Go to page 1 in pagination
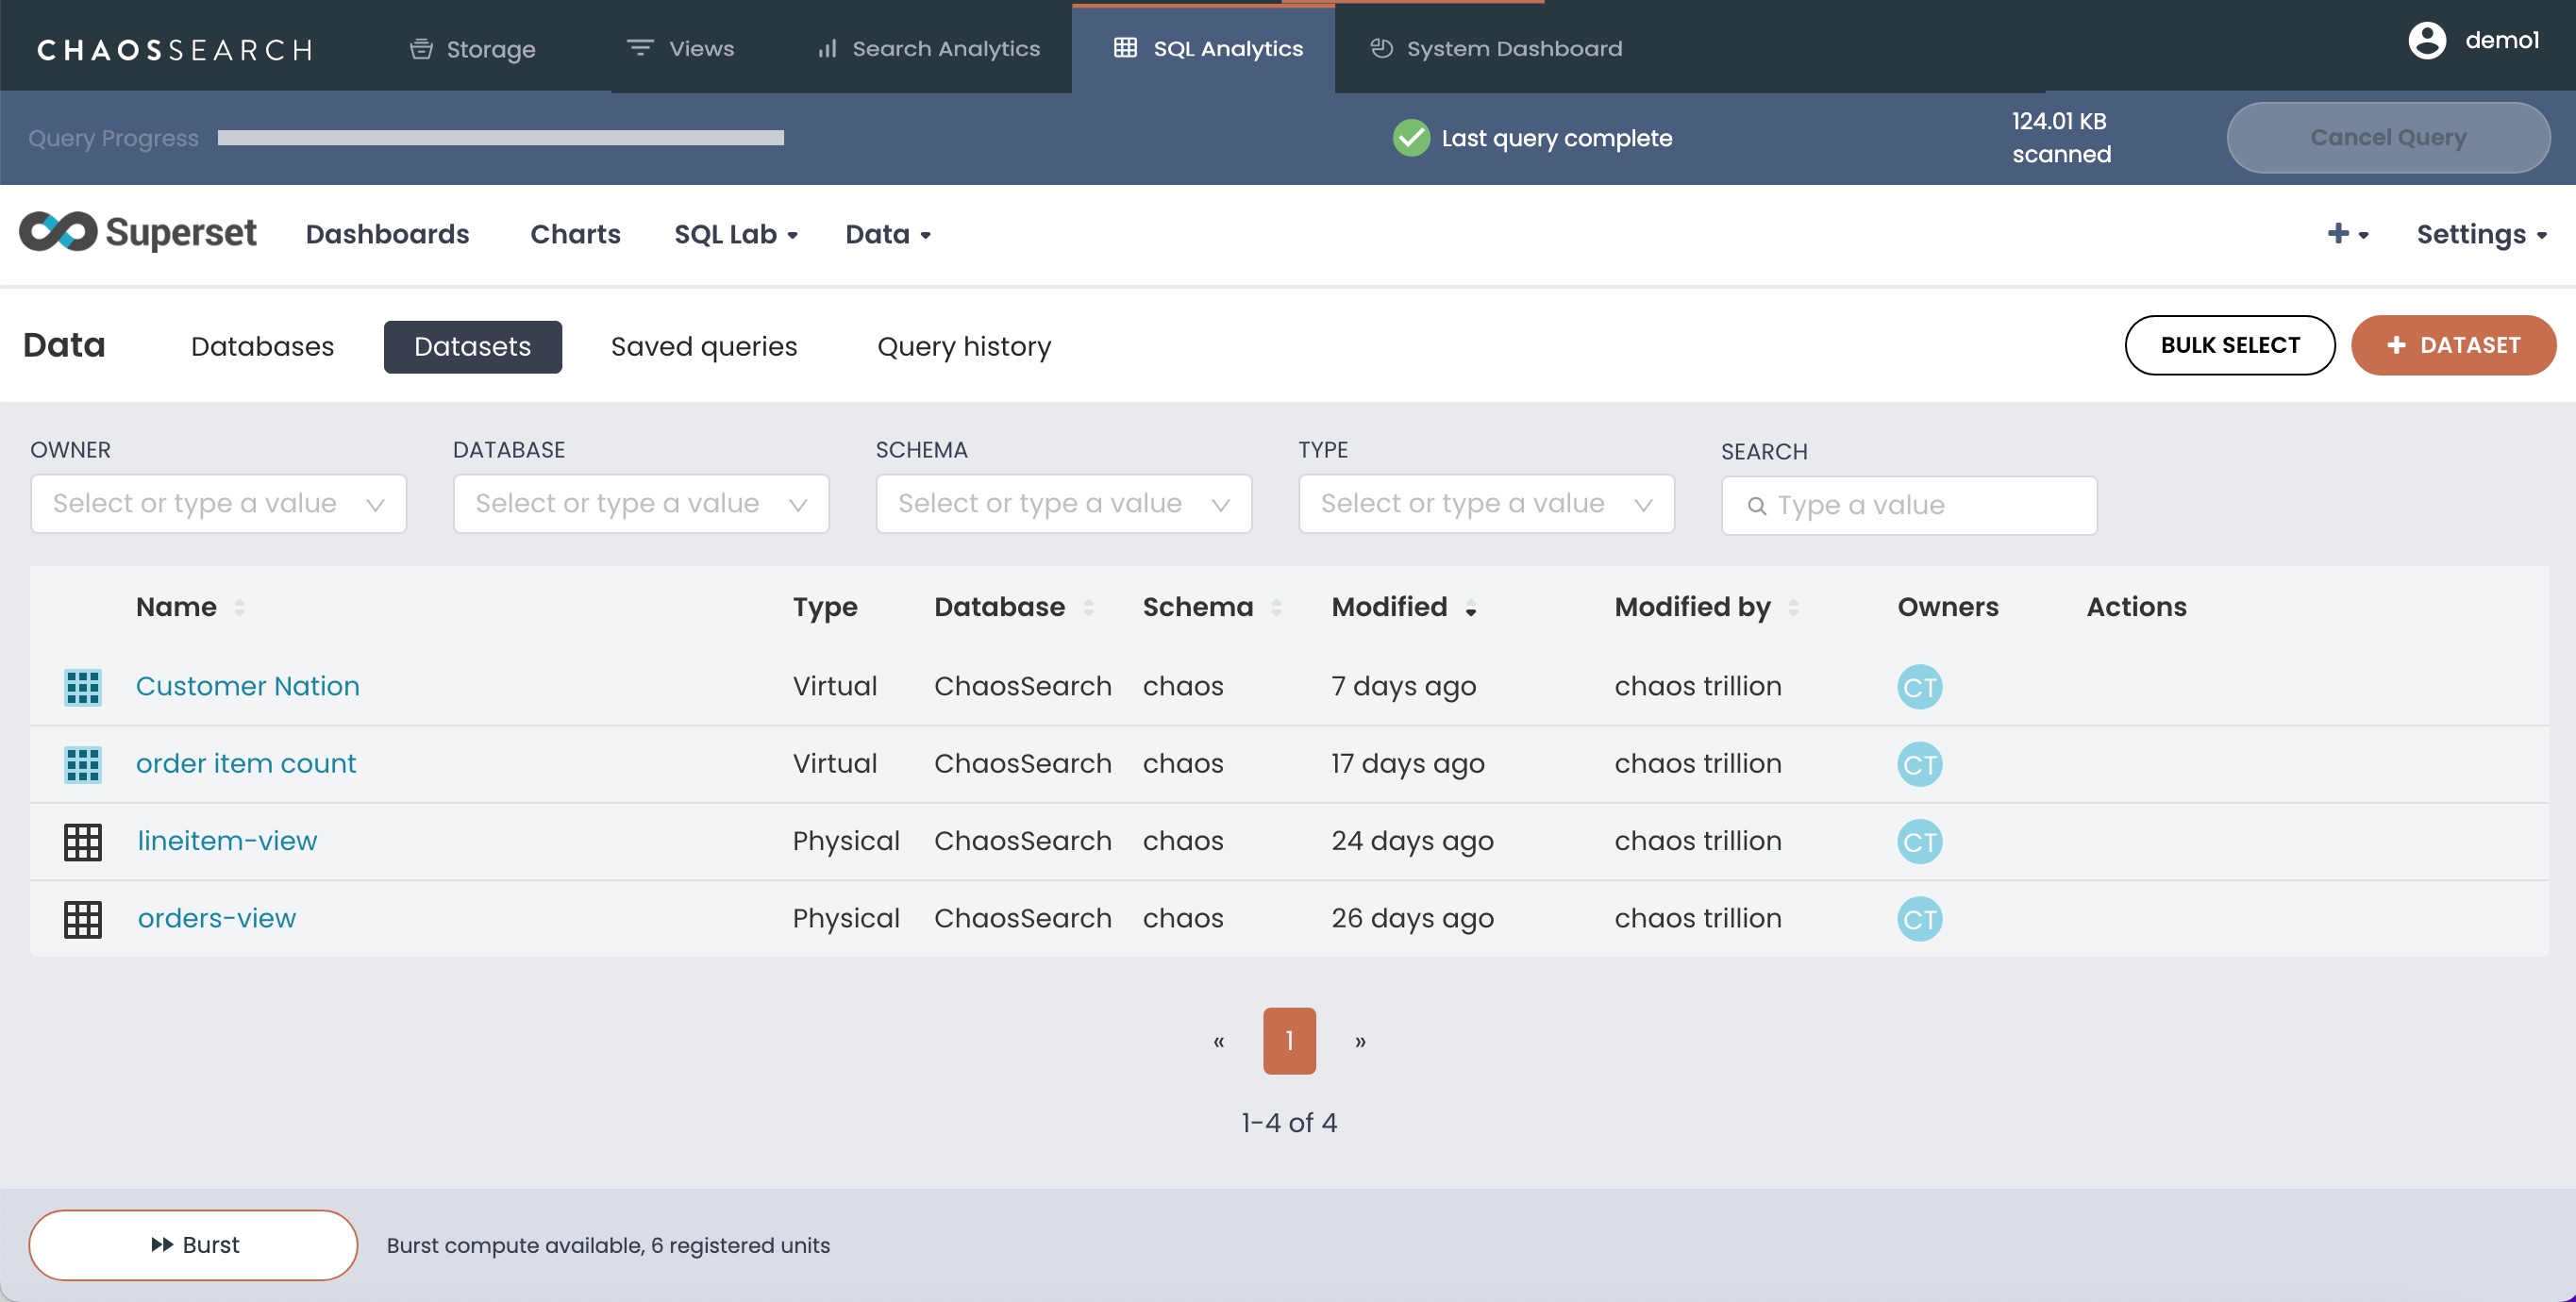Screen dimensions: 2576x1302 [x=1289, y=1040]
